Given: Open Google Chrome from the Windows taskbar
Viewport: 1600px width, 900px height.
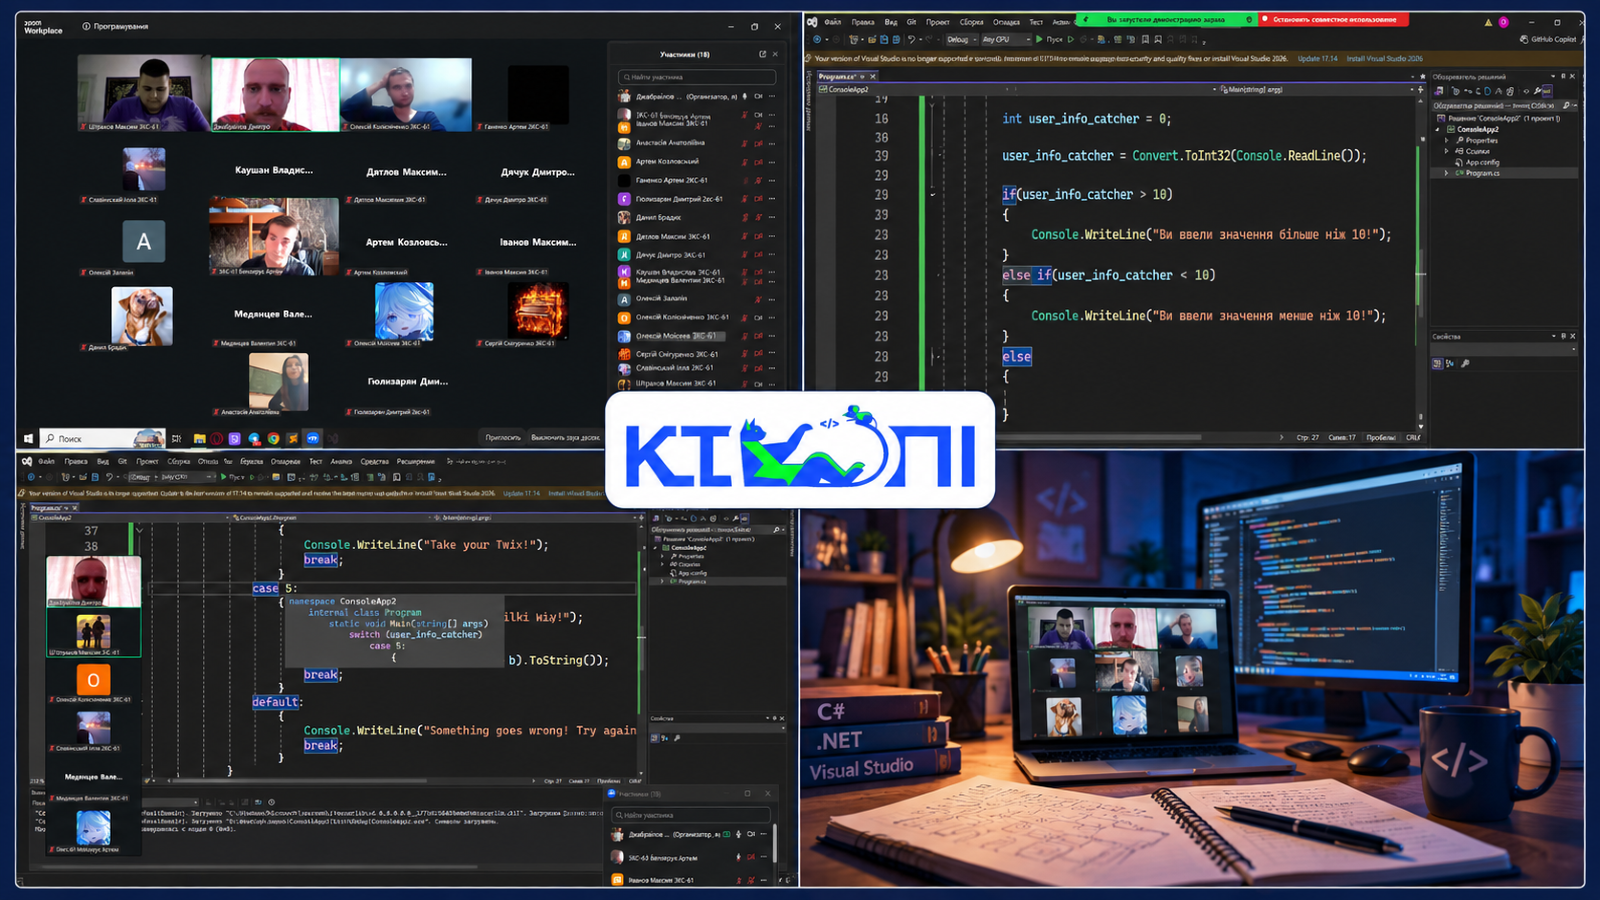Looking at the screenshot, I should [273, 438].
